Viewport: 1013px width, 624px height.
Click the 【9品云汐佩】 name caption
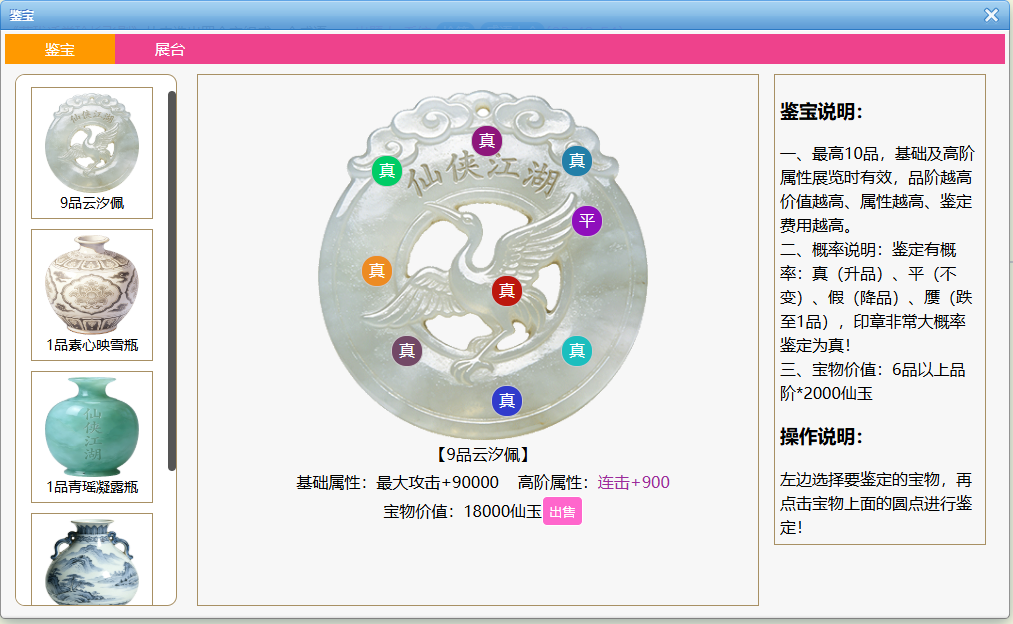[x=483, y=455]
